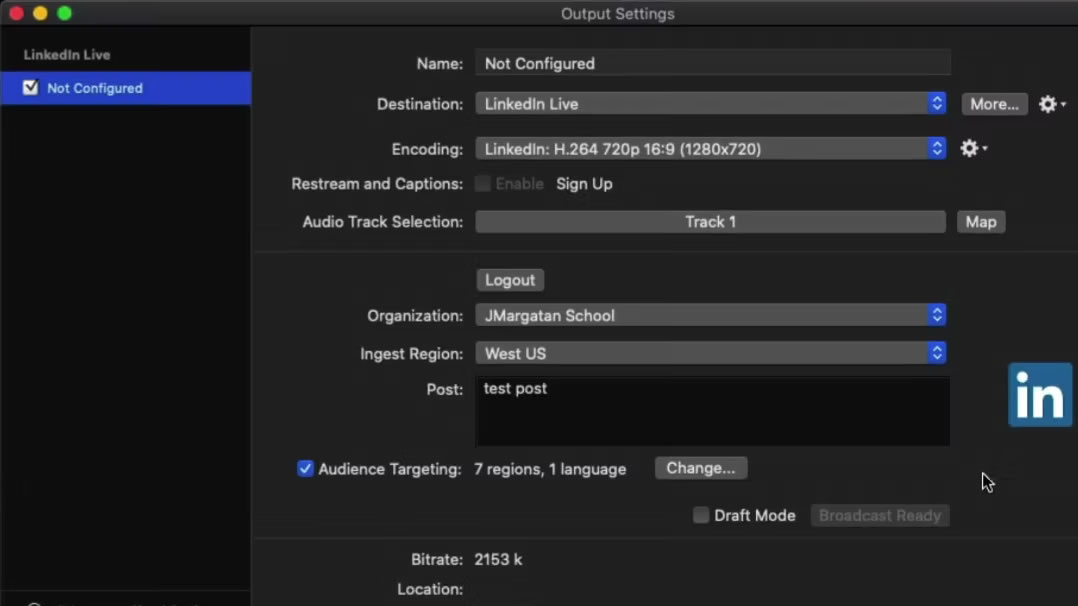Viewport: 1078px width, 606px height.
Task: Open the destination gear settings menu
Action: [1052, 104]
